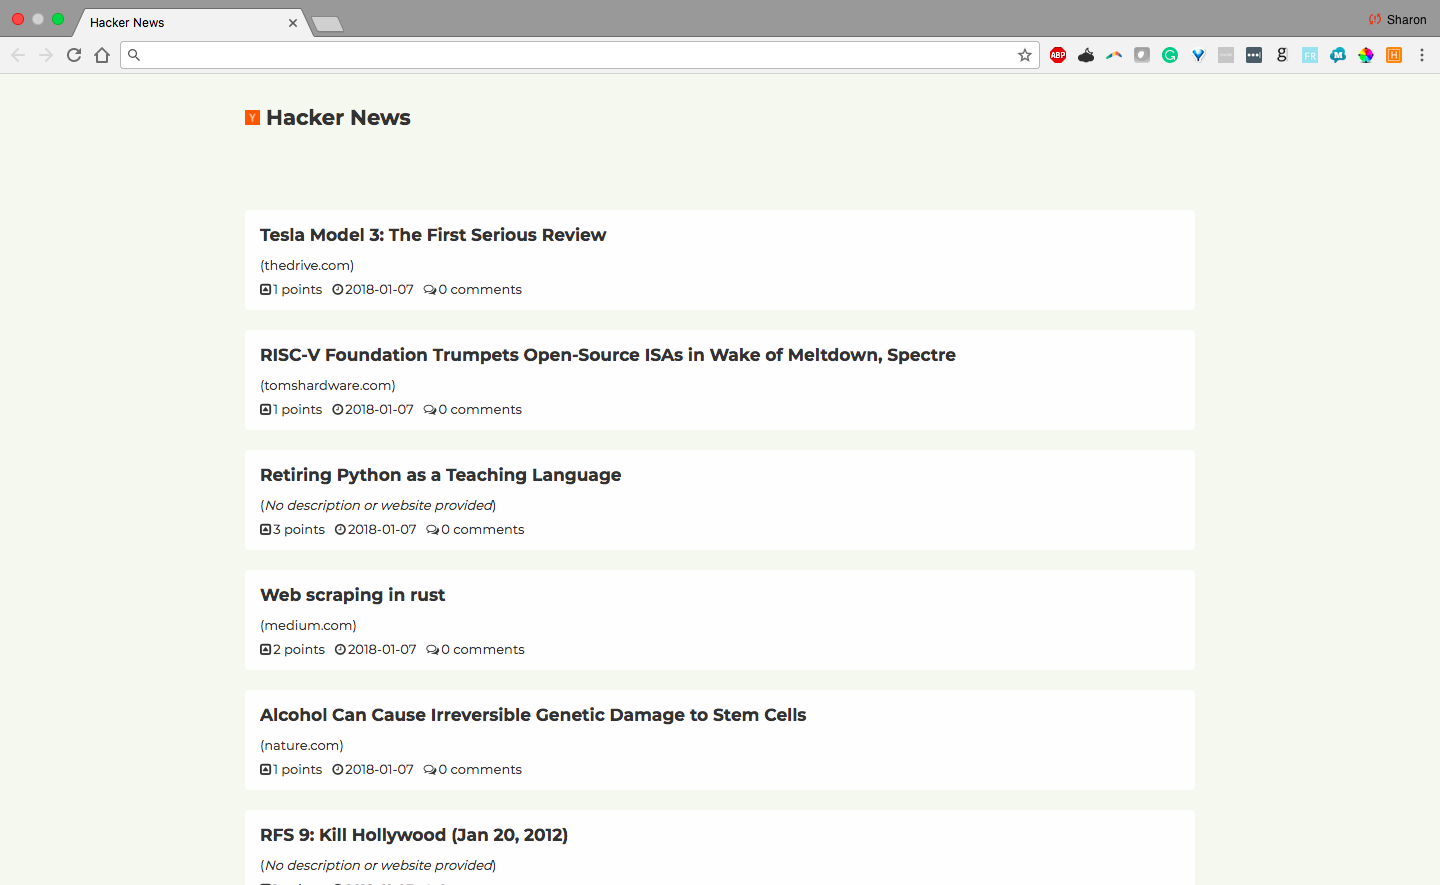Click the Sharon profile button
Viewport: 1440px width, 885px height.
pyautogui.click(x=1398, y=20)
